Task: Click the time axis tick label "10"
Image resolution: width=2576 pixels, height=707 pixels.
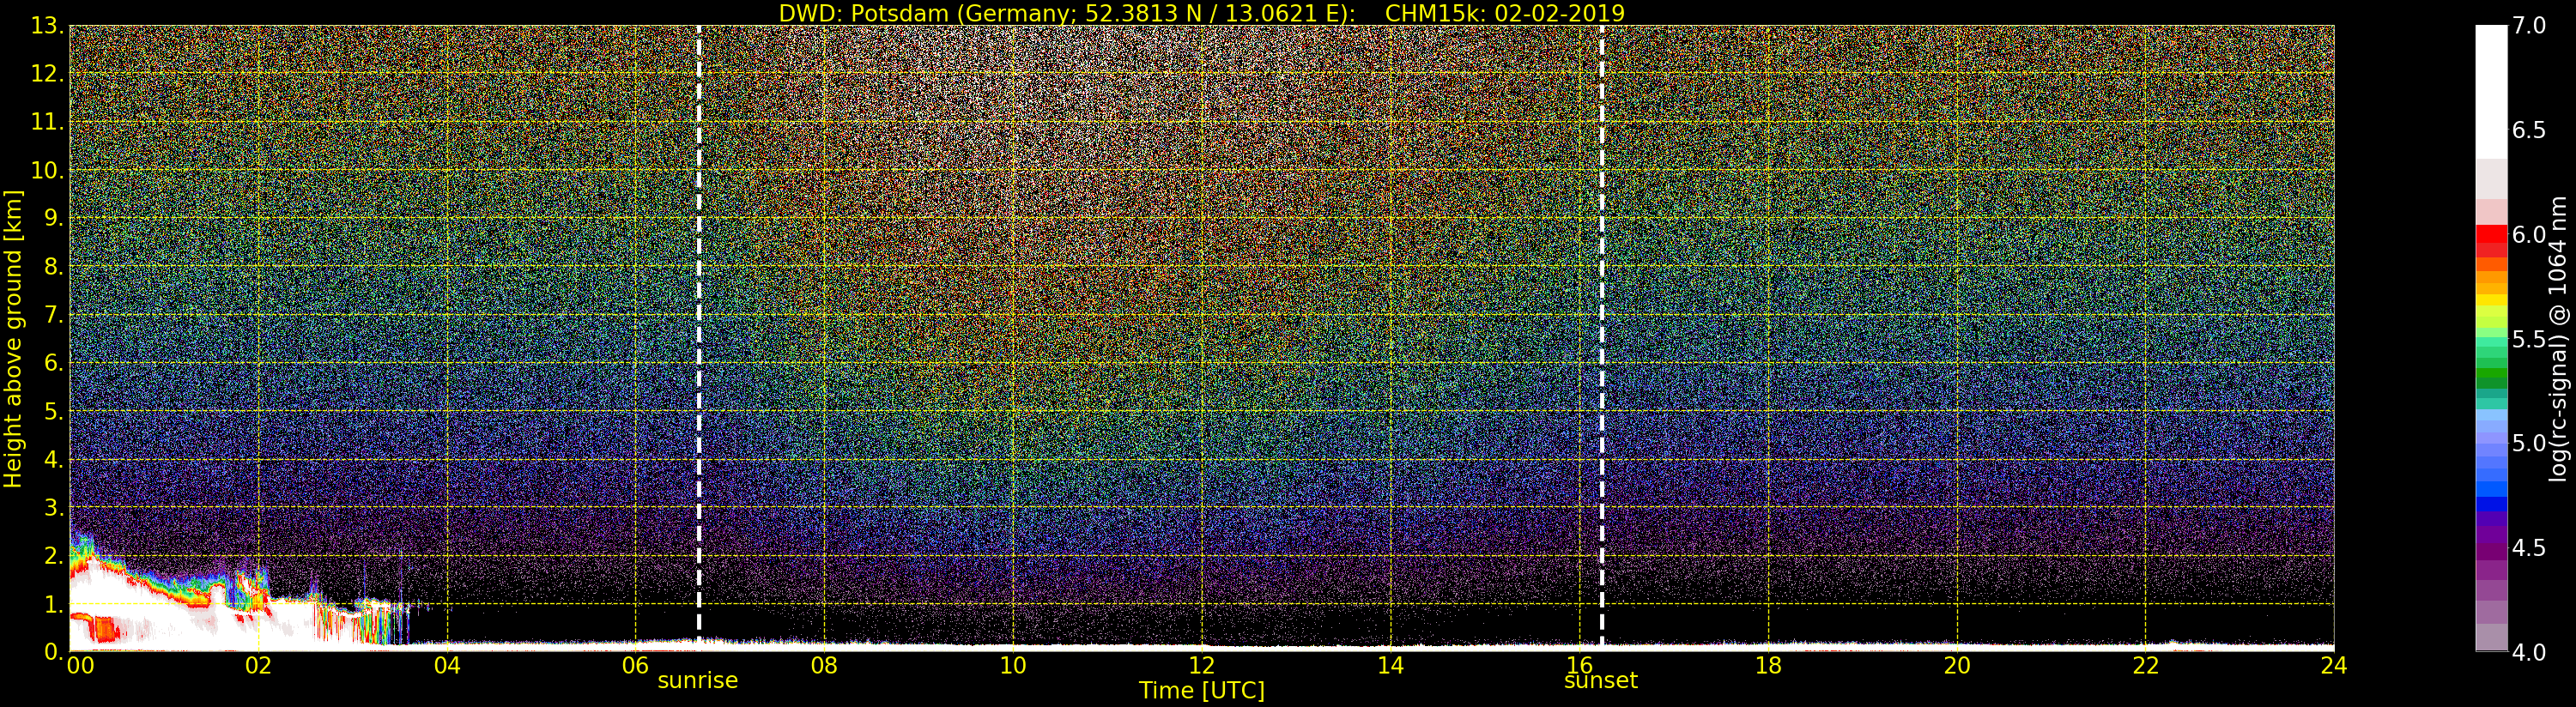Action: [x=1013, y=665]
